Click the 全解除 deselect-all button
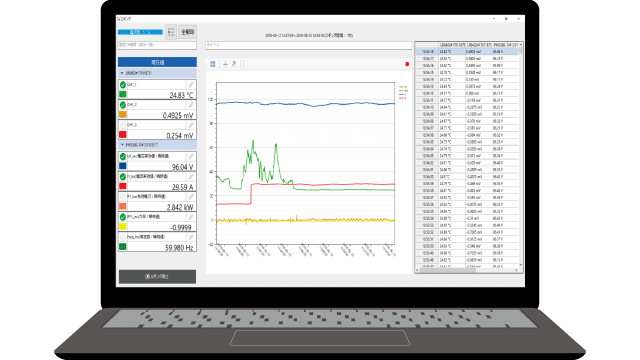This screenshot has width=640, height=360. pyautogui.click(x=187, y=32)
